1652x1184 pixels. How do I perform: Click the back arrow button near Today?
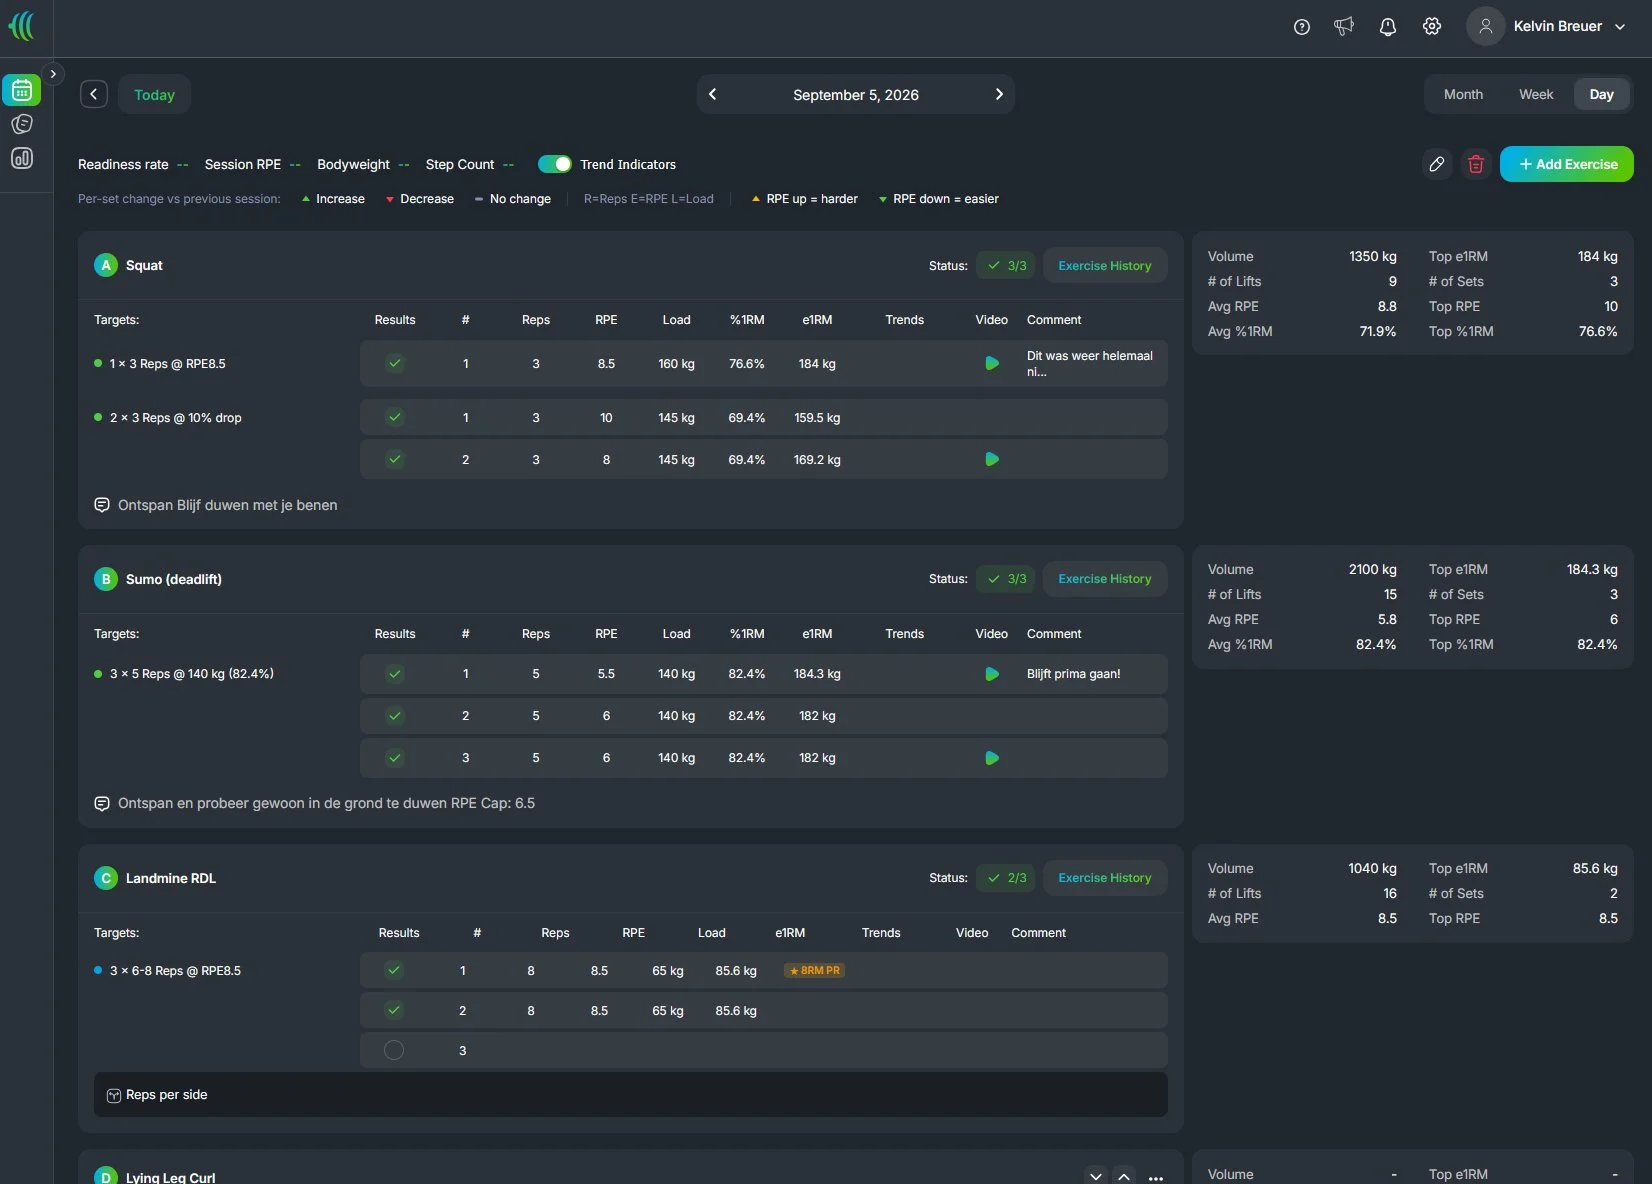(94, 94)
